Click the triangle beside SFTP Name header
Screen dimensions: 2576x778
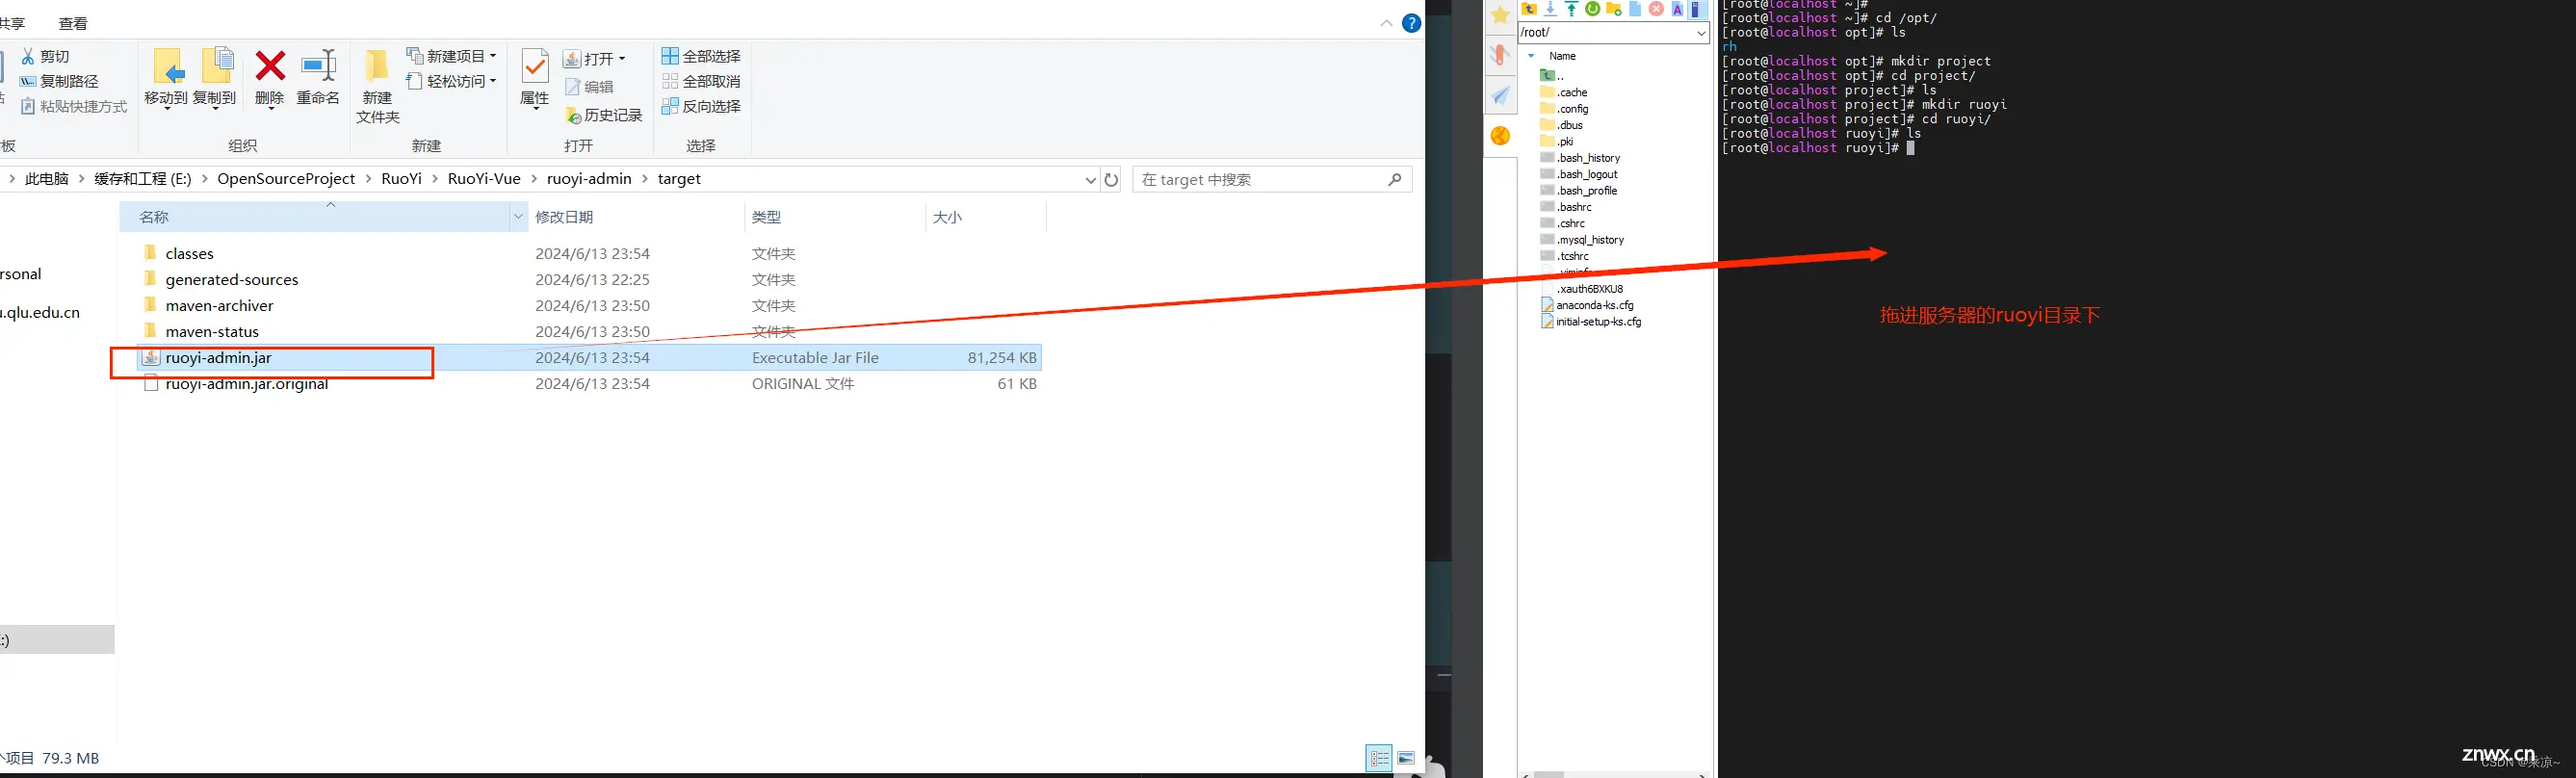1531,56
